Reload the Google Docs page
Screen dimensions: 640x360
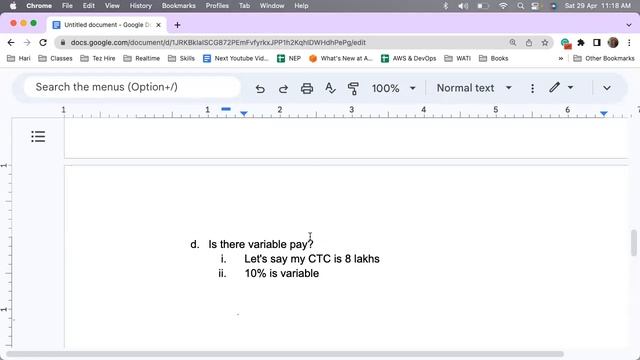pyautogui.click(x=43, y=42)
